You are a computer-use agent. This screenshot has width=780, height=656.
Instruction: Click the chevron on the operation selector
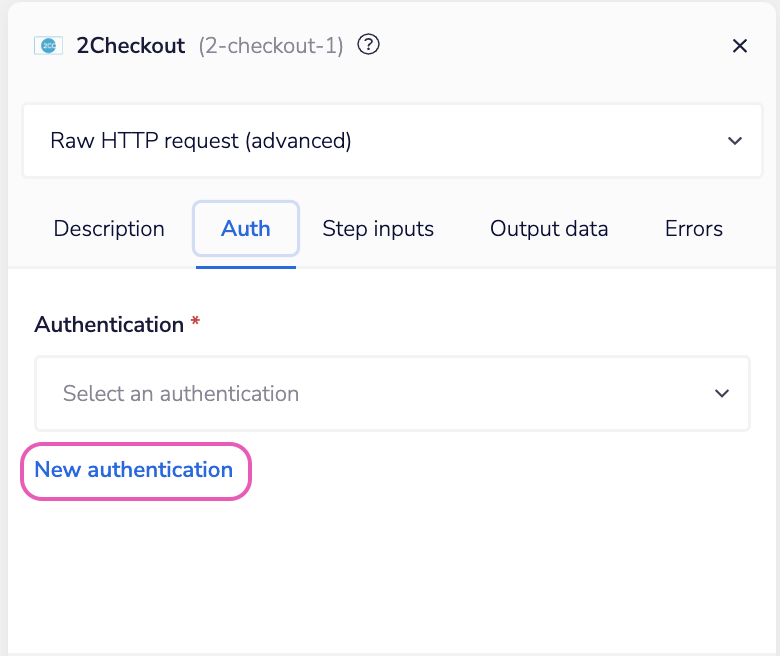click(x=735, y=141)
